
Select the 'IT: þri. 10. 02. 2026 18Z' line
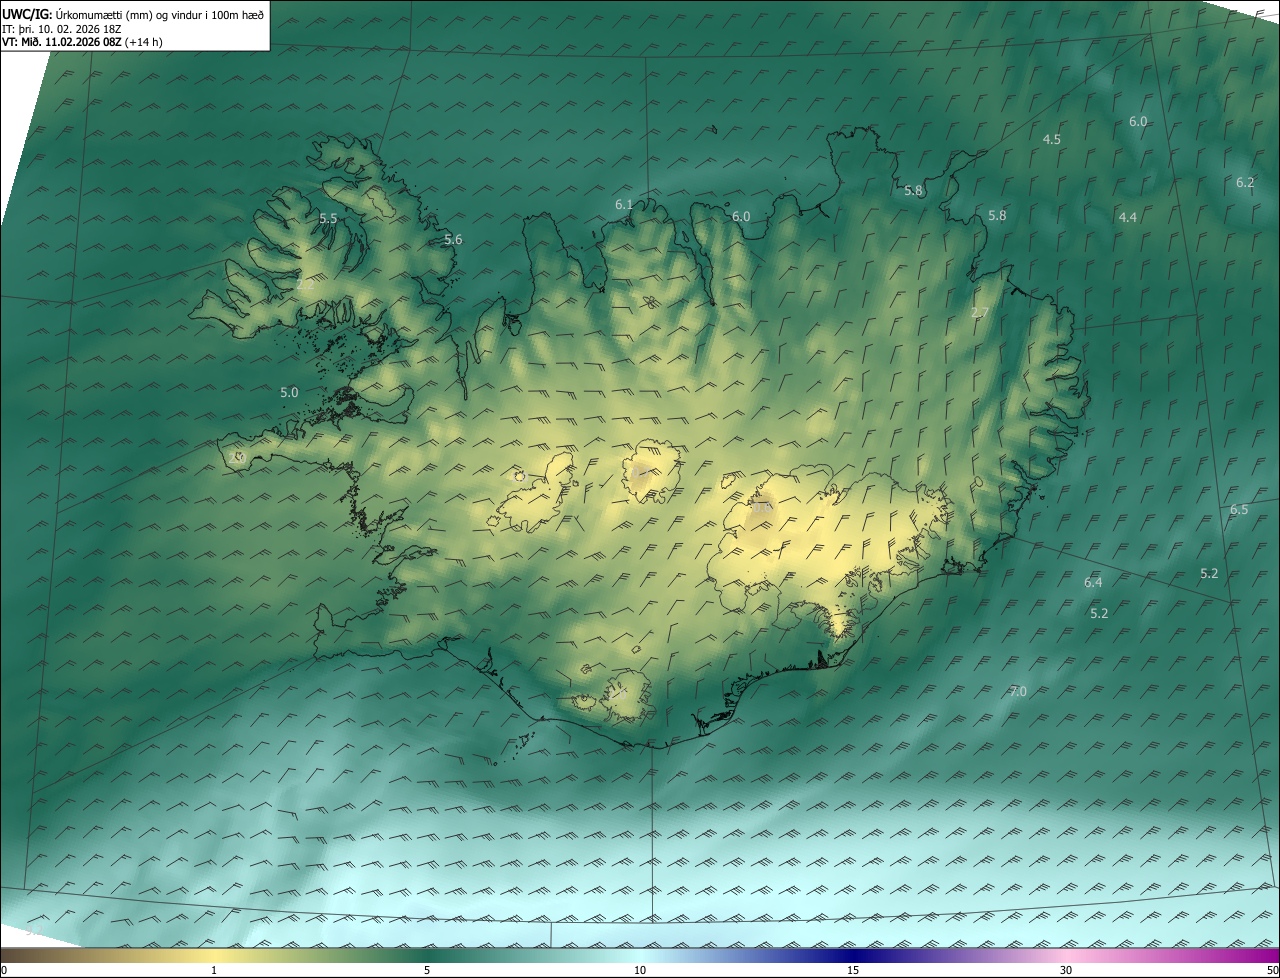click(x=62, y=29)
